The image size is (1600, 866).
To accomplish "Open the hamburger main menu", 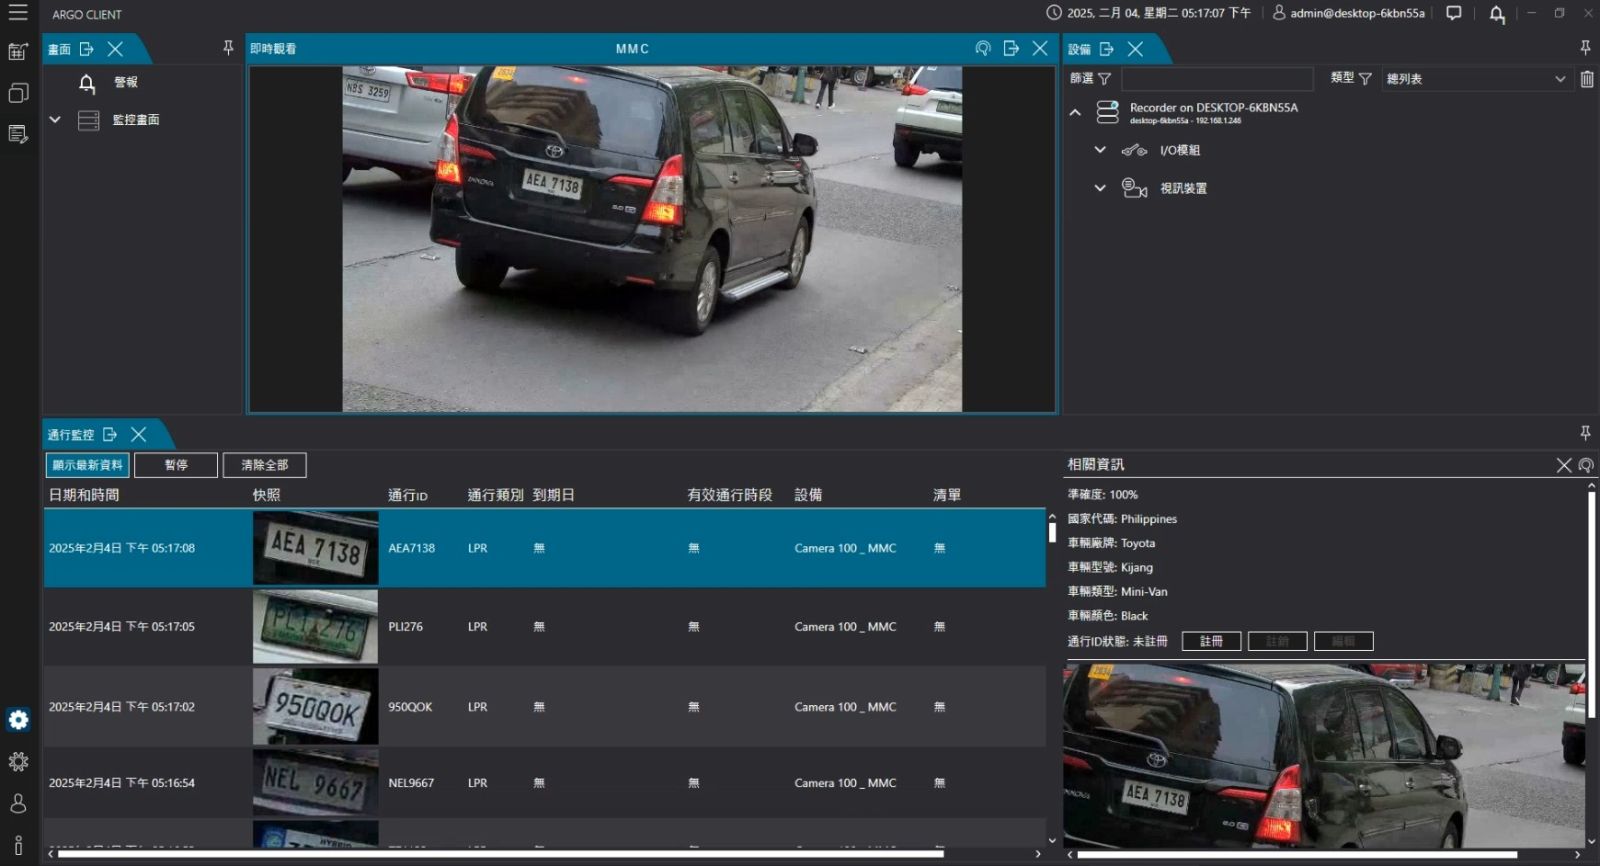I will tap(18, 13).
